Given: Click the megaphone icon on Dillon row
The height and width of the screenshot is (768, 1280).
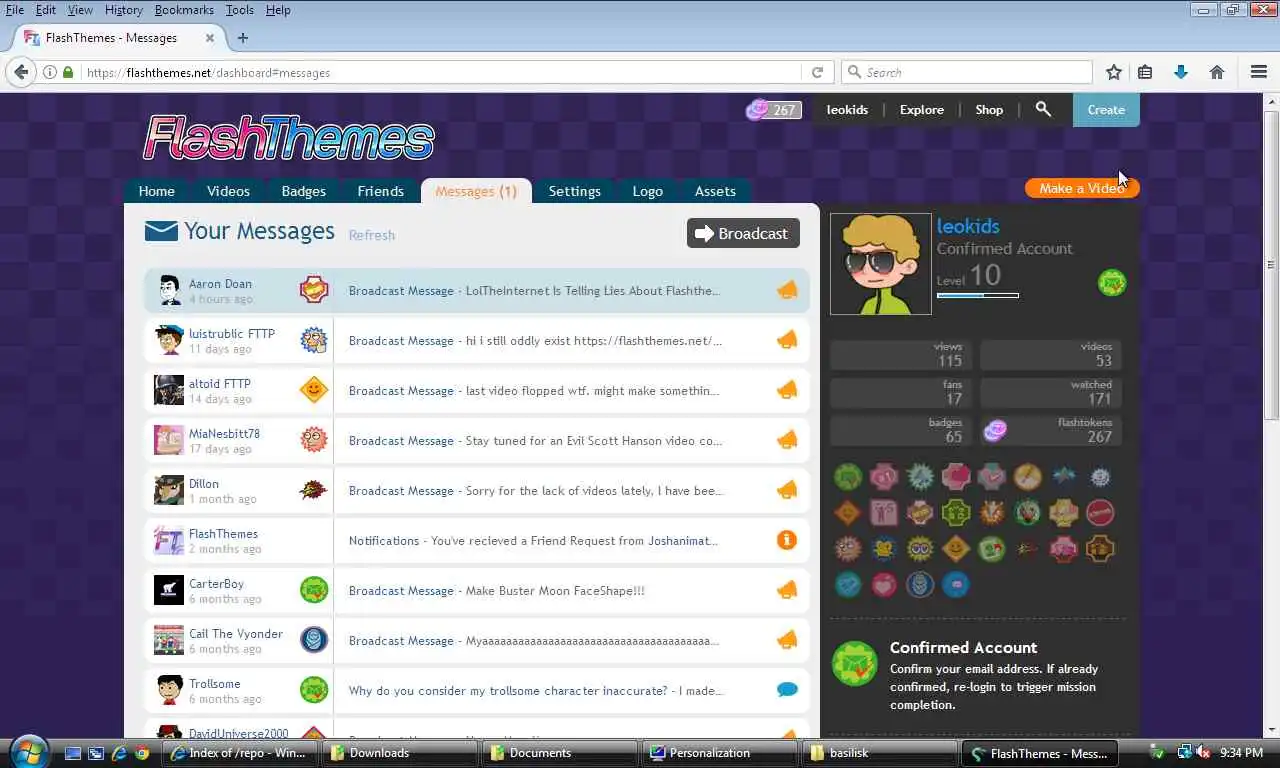Looking at the screenshot, I should pyautogui.click(x=787, y=490).
